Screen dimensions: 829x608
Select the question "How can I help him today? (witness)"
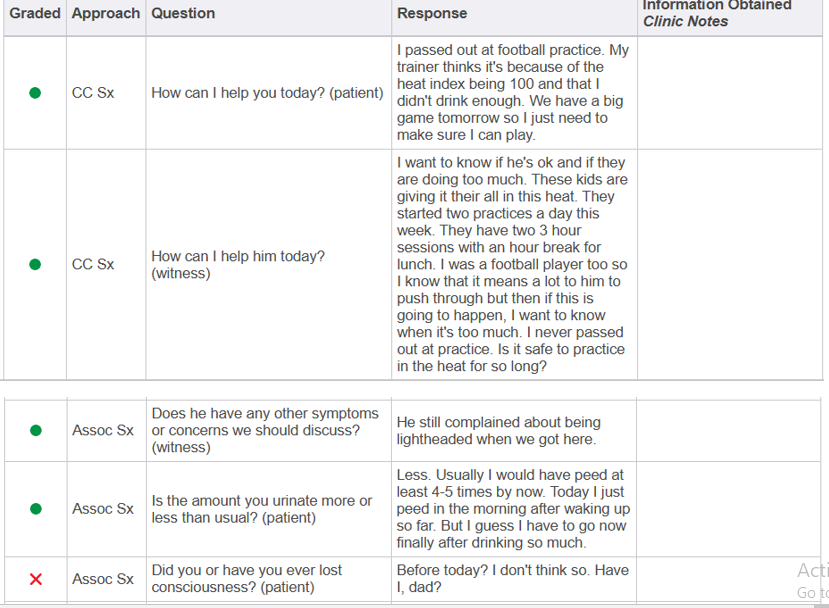238,265
